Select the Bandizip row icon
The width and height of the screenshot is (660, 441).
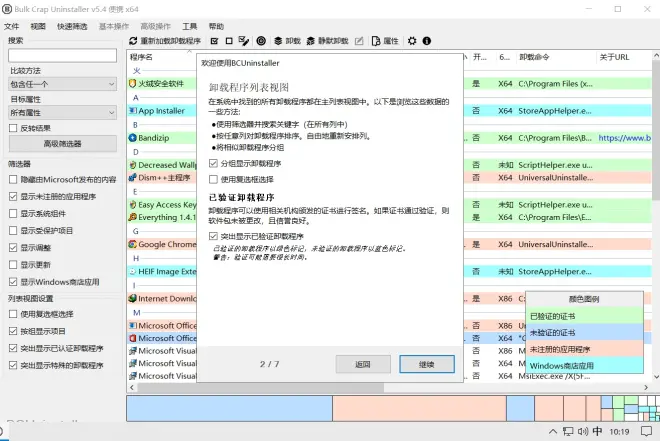click(x=133, y=138)
